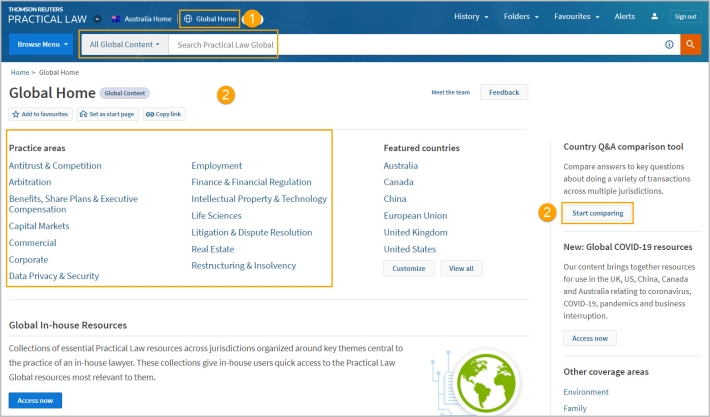Open Family coverage area

point(575,408)
